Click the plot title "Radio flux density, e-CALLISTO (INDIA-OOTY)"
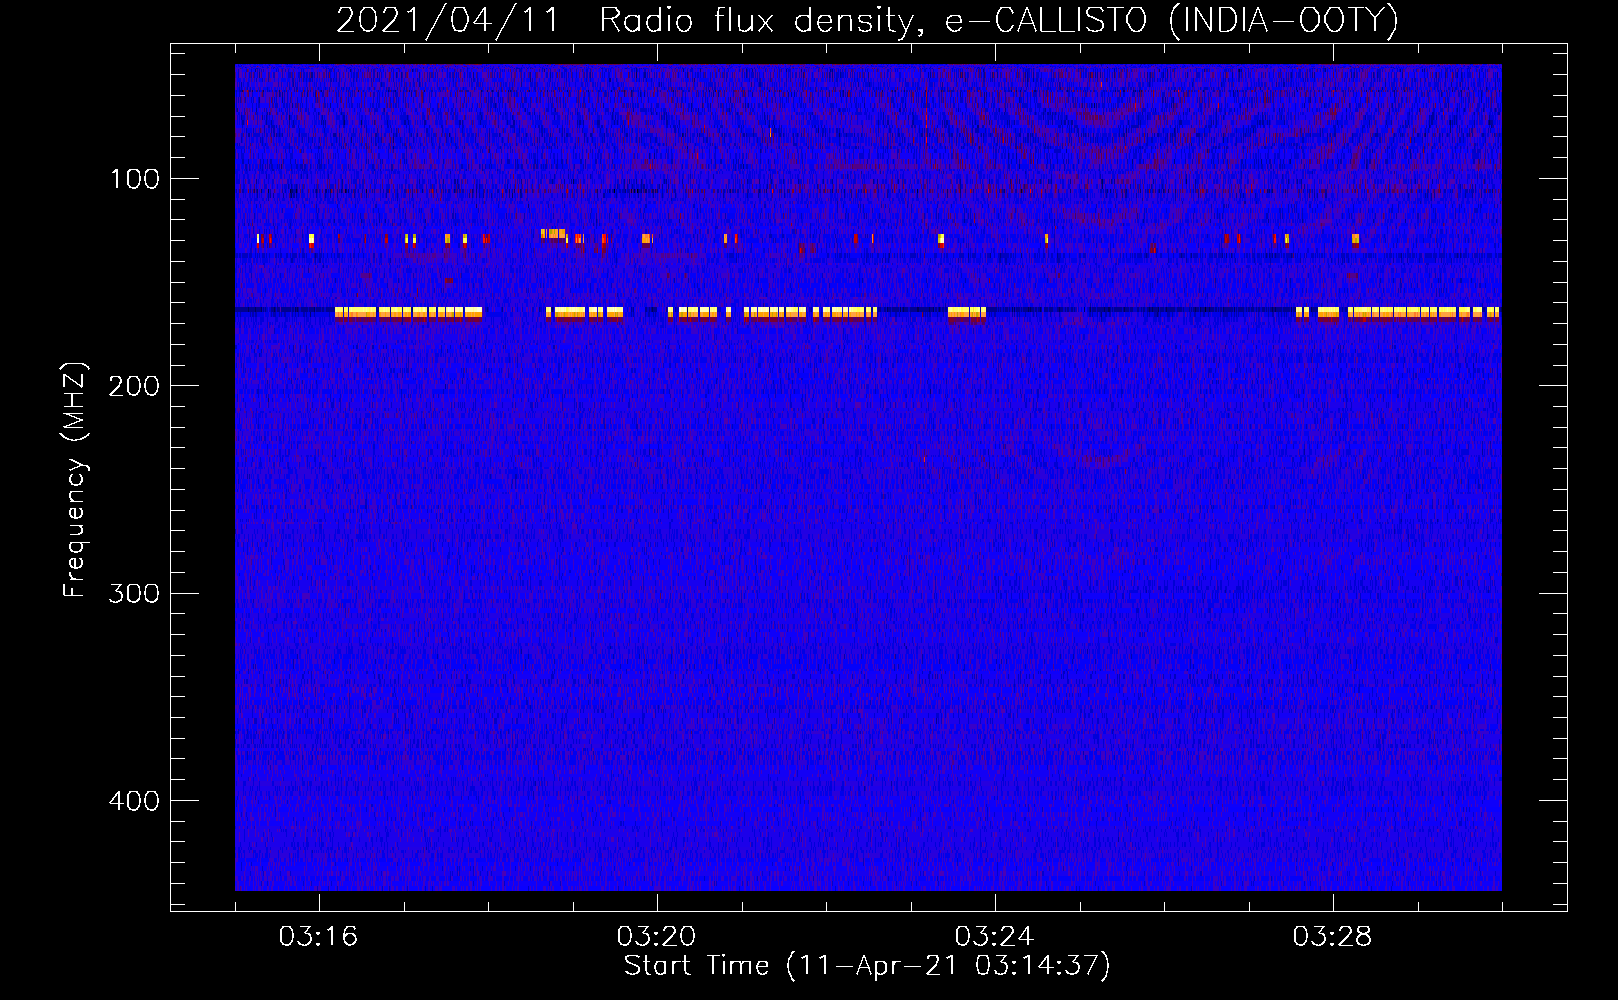 coord(999,20)
